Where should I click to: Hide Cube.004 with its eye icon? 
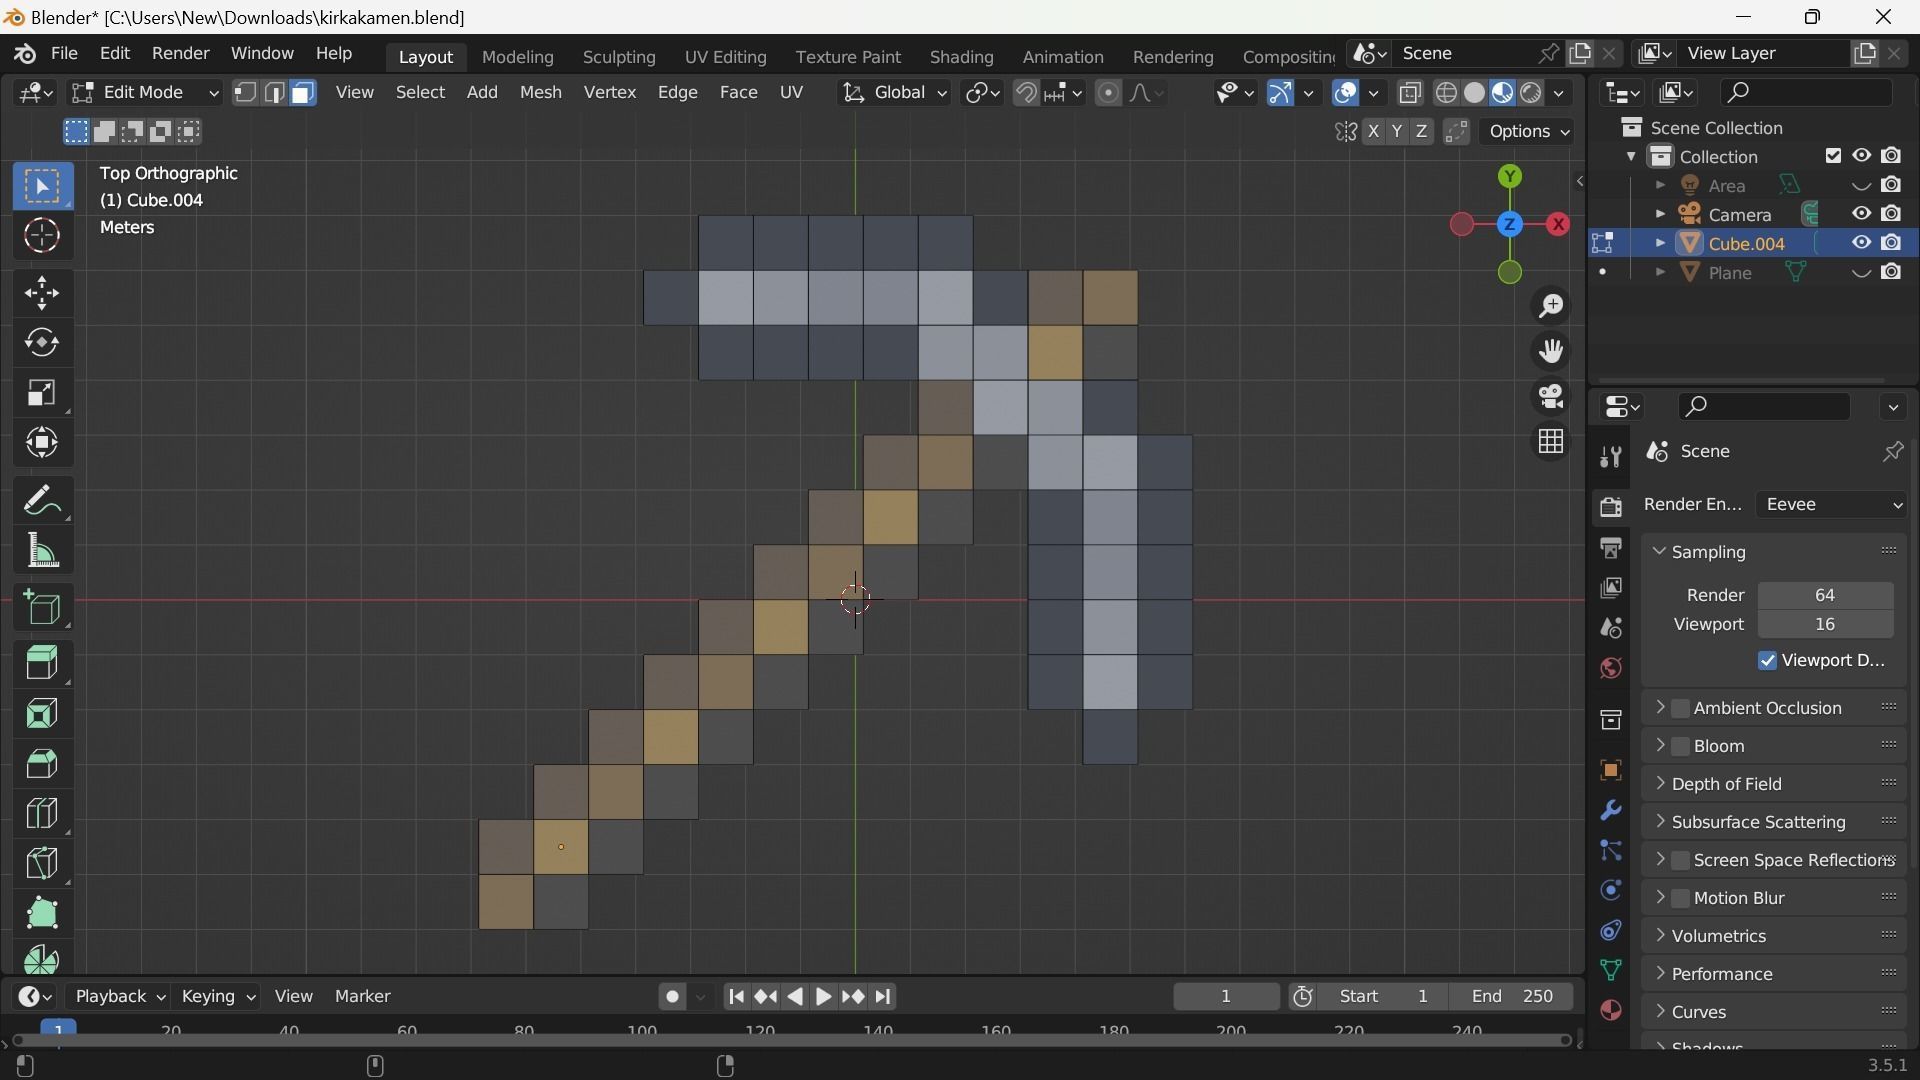pos(1861,243)
